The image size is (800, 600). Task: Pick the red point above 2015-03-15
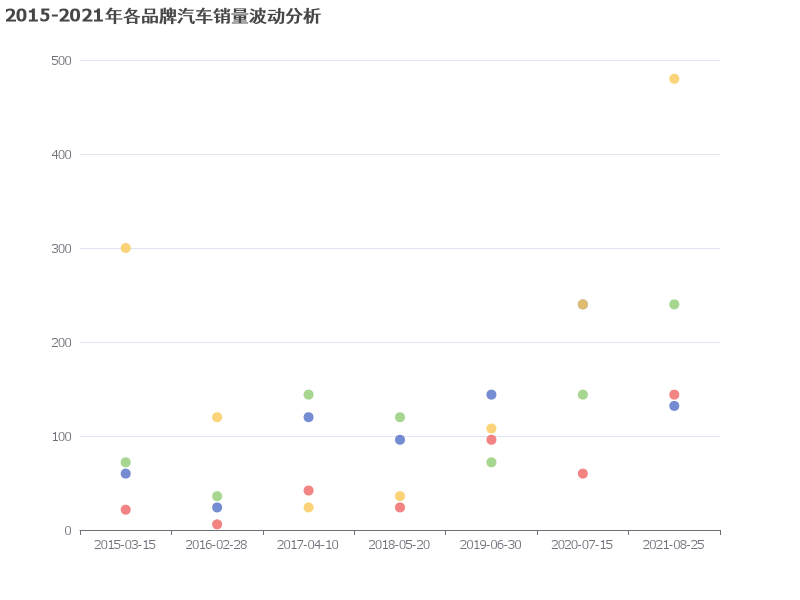[126, 510]
